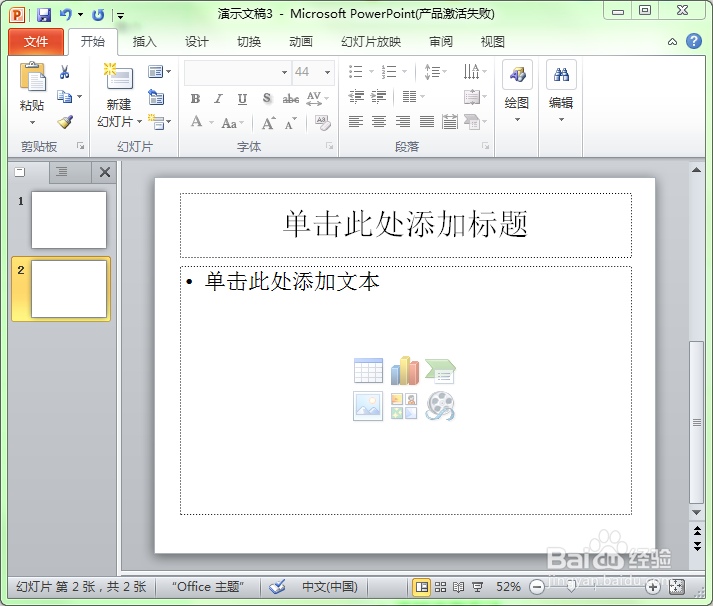
Task: Insert SmartArt graphic icon in placeholder
Action: [440, 371]
